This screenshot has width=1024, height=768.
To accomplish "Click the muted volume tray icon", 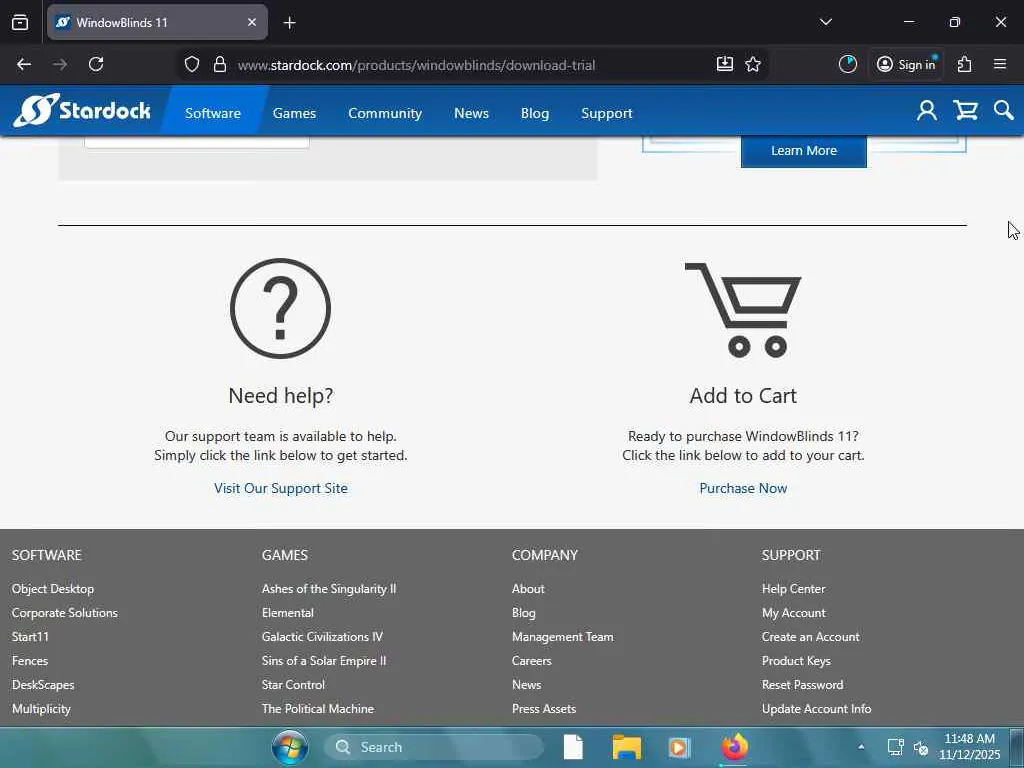I will pos(921,748).
